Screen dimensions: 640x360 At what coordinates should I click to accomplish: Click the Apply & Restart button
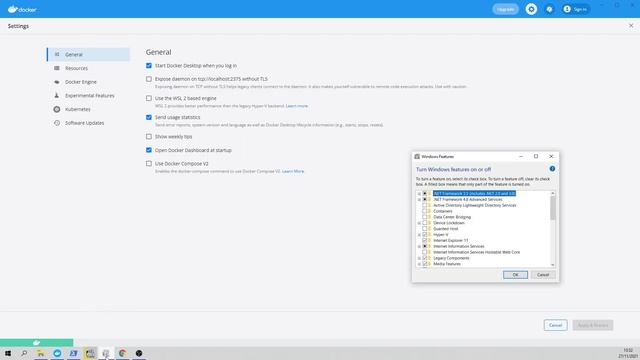click(x=593, y=325)
